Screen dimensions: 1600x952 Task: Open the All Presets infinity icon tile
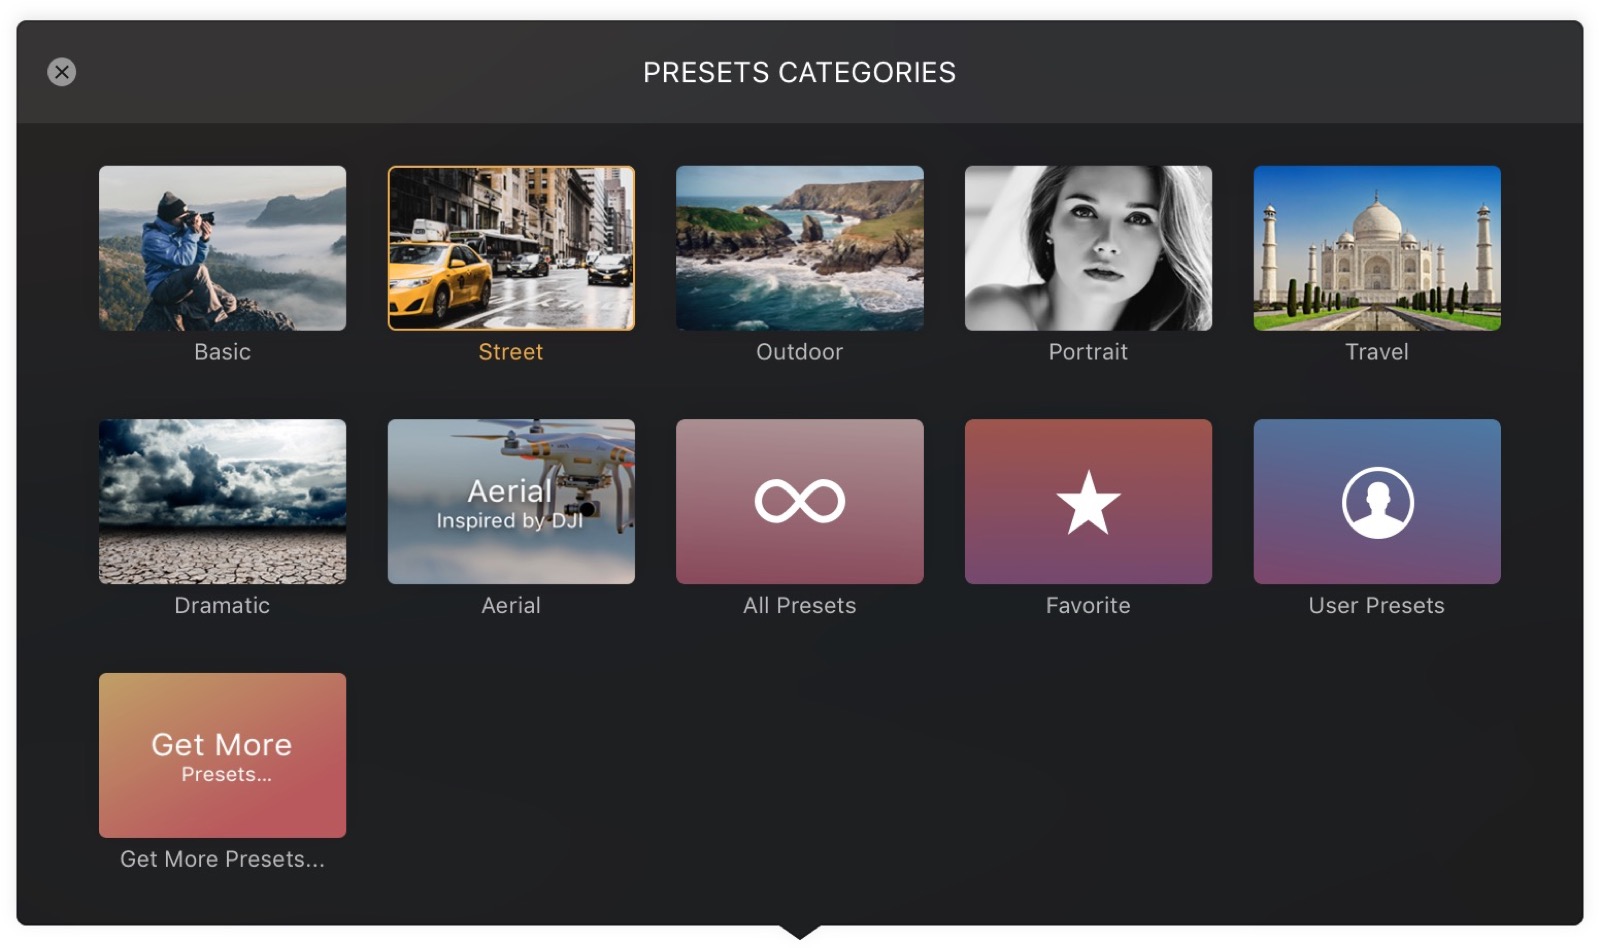coord(799,501)
